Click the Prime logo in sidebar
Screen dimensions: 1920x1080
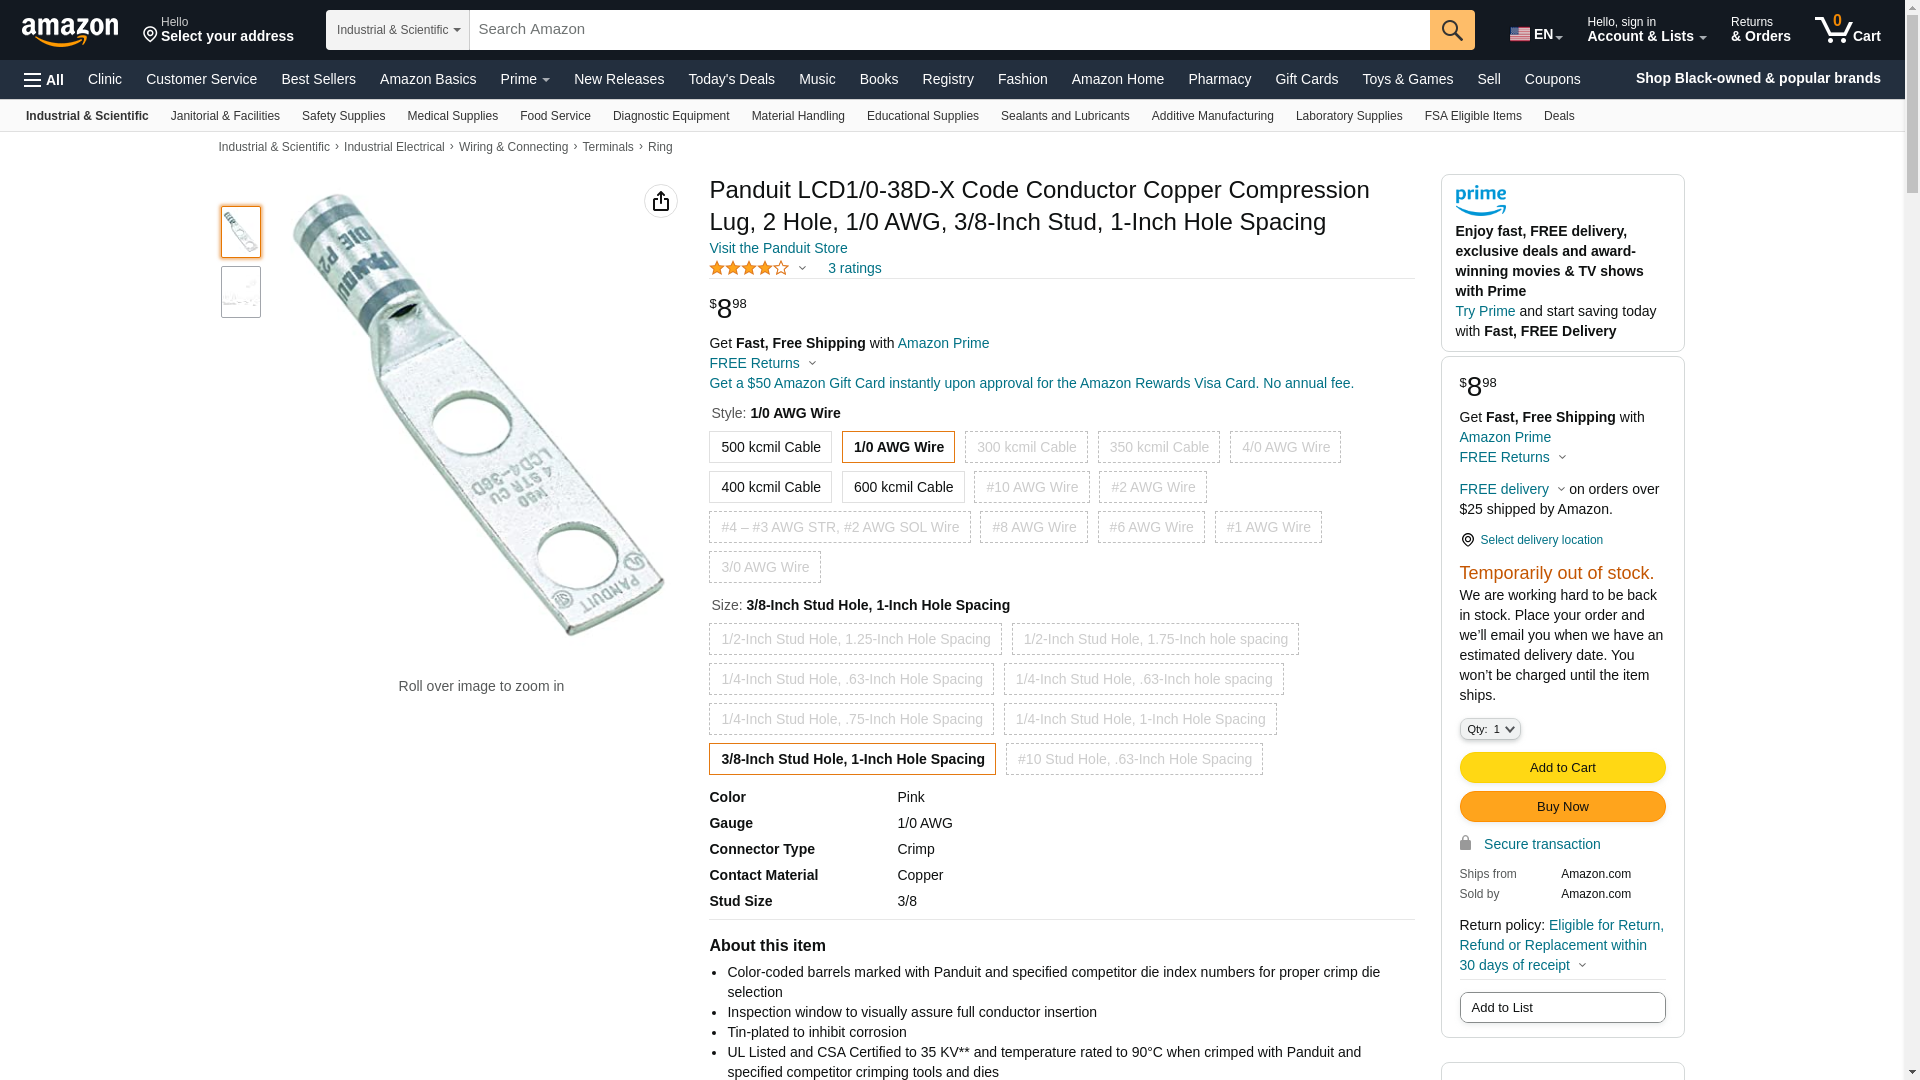[x=1481, y=201]
